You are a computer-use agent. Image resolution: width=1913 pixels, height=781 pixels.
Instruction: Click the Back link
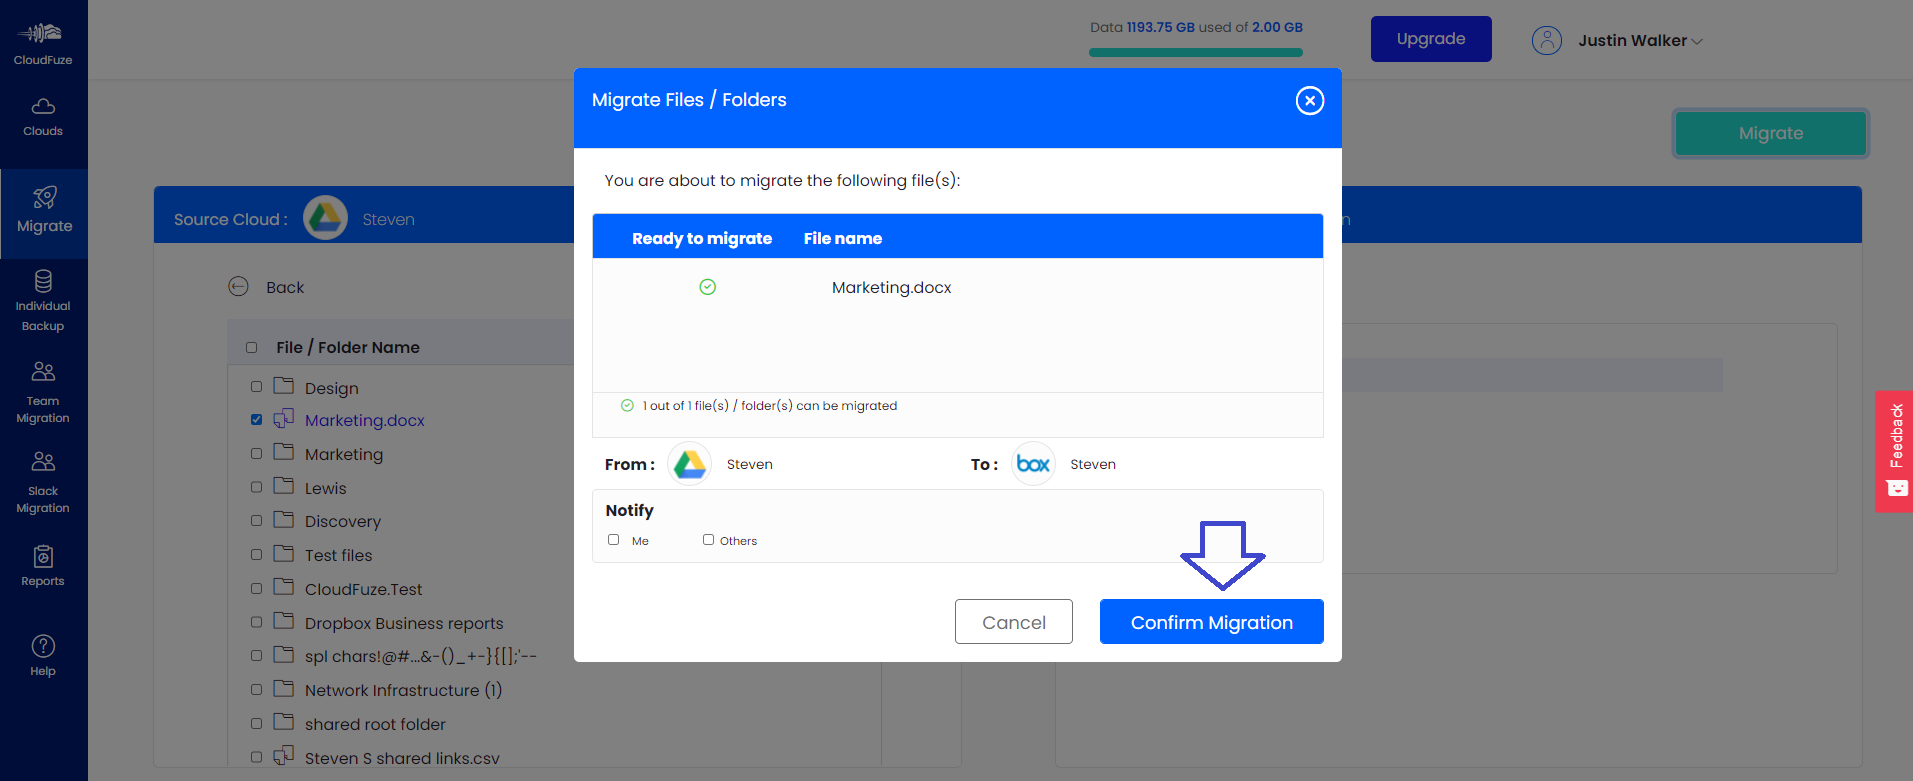click(285, 288)
